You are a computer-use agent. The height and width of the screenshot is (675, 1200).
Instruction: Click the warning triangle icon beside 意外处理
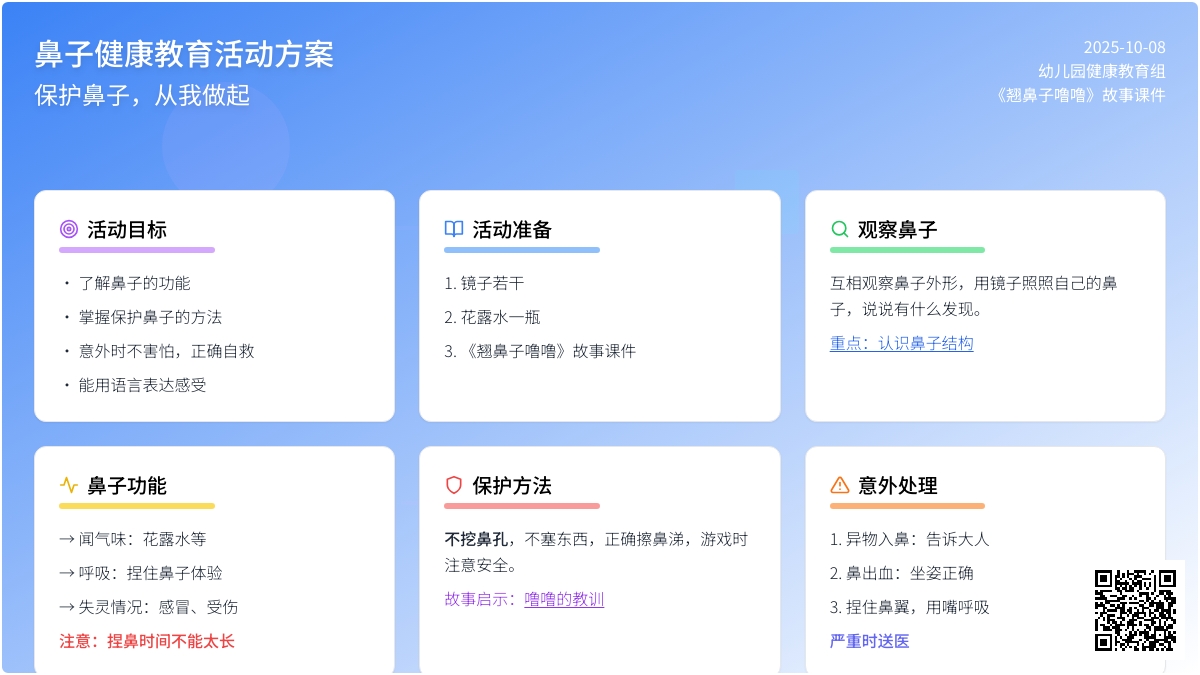pyautogui.click(x=840, y=485)
